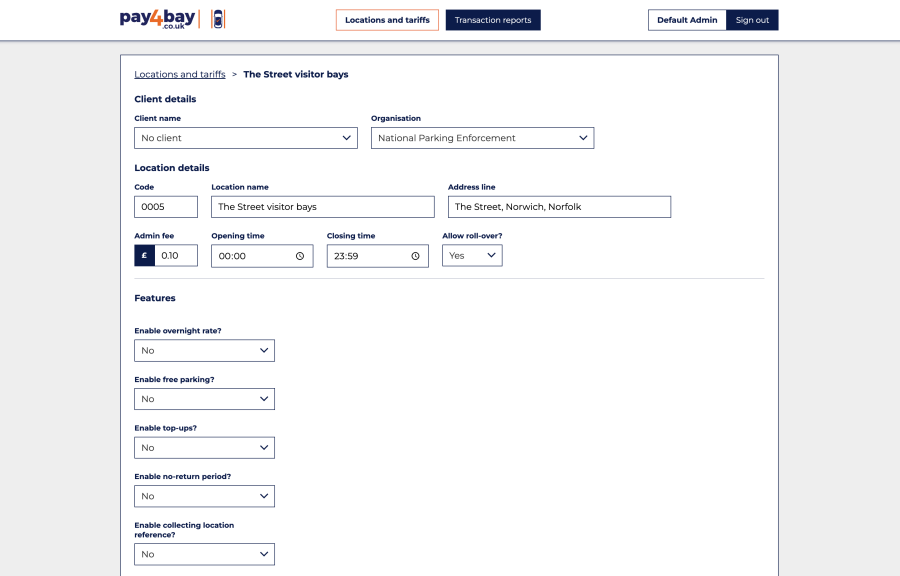
Task: Expand the Enable collecting location reference dropdown
Action: pyautogui.click(x=204, y=554)
